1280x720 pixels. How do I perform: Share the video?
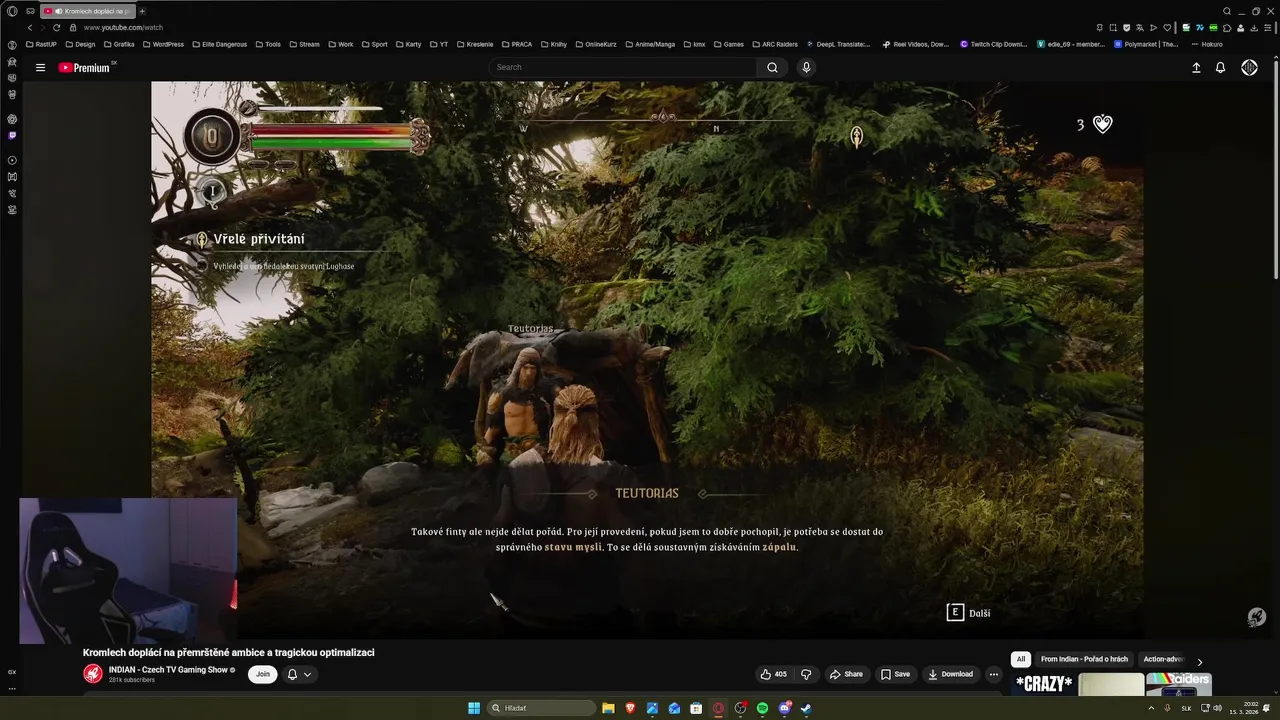846,674
